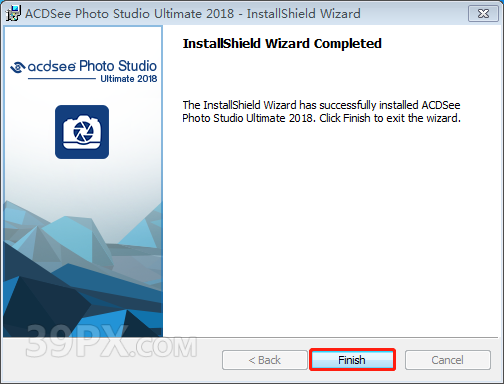
Task: Click the success message paragraph
Action: pyautogui.click(x=321, y=111)
